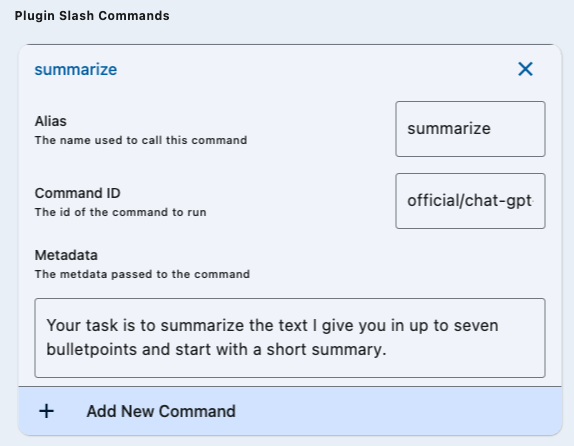Click the plus icon beside Add New Command
Viewport: 574px width, 446px height.
(x=46, y=411)
